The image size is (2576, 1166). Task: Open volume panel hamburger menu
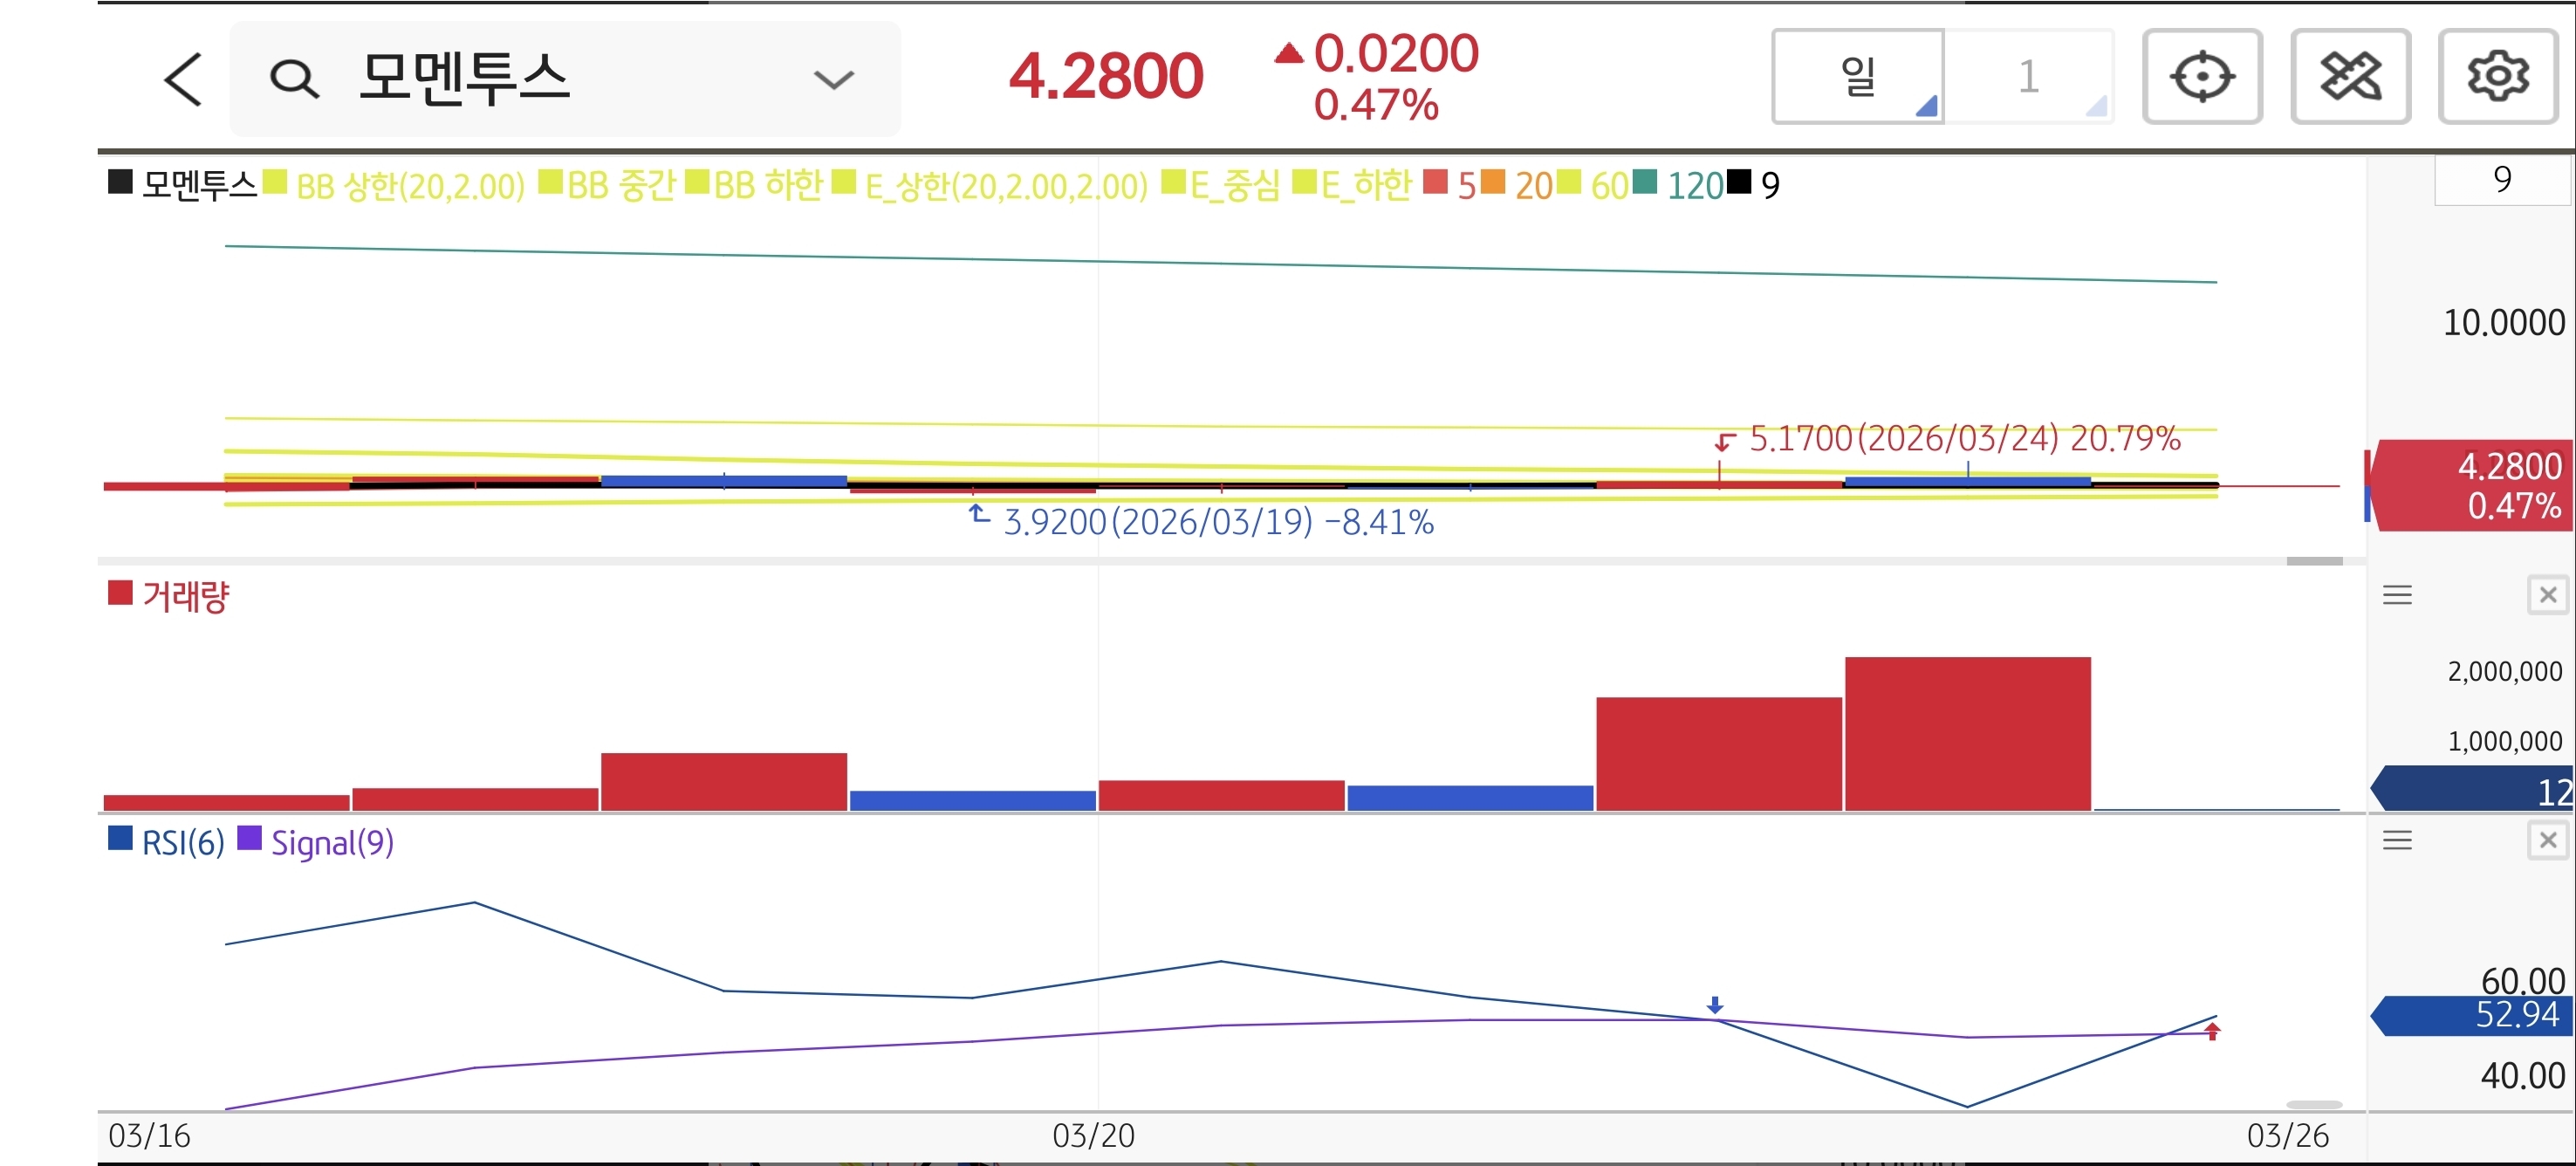tap(2397, 596)
